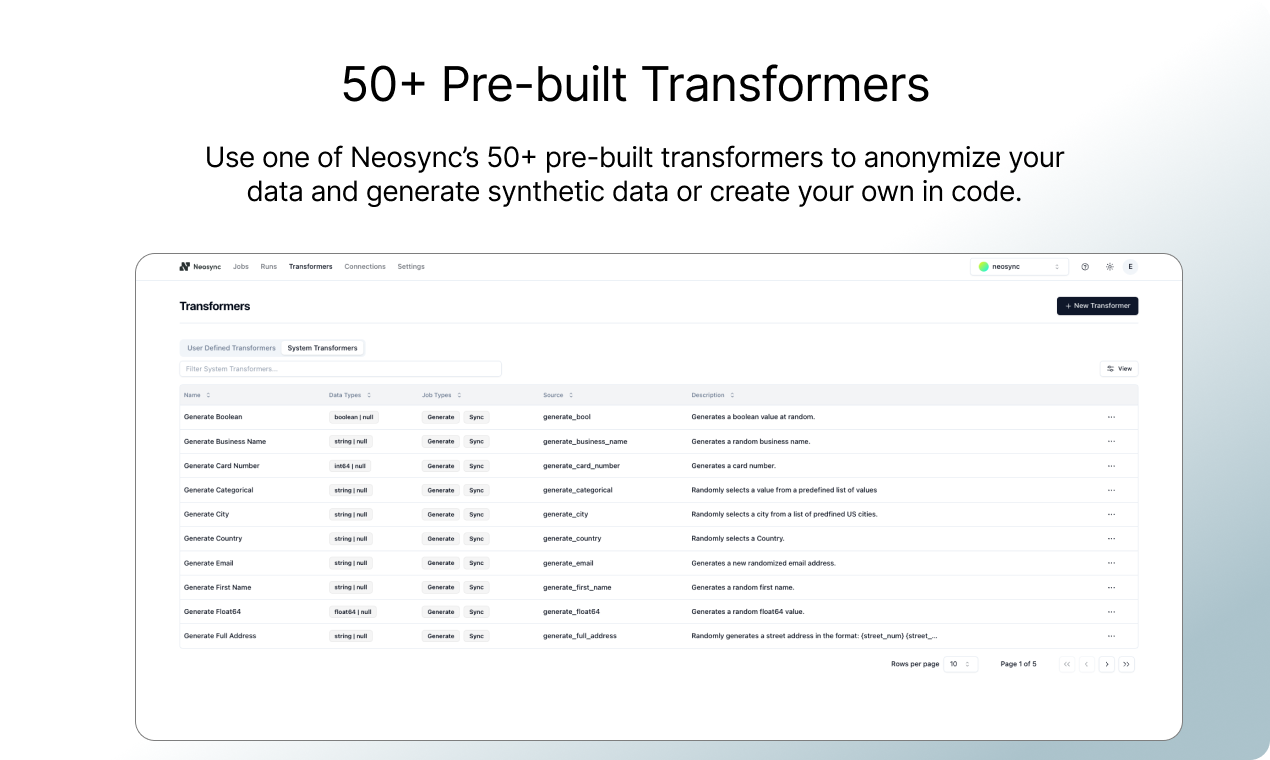Click source text generate_card_number
This screenshot has height=760, width=1270.
(x=582, y=466)
